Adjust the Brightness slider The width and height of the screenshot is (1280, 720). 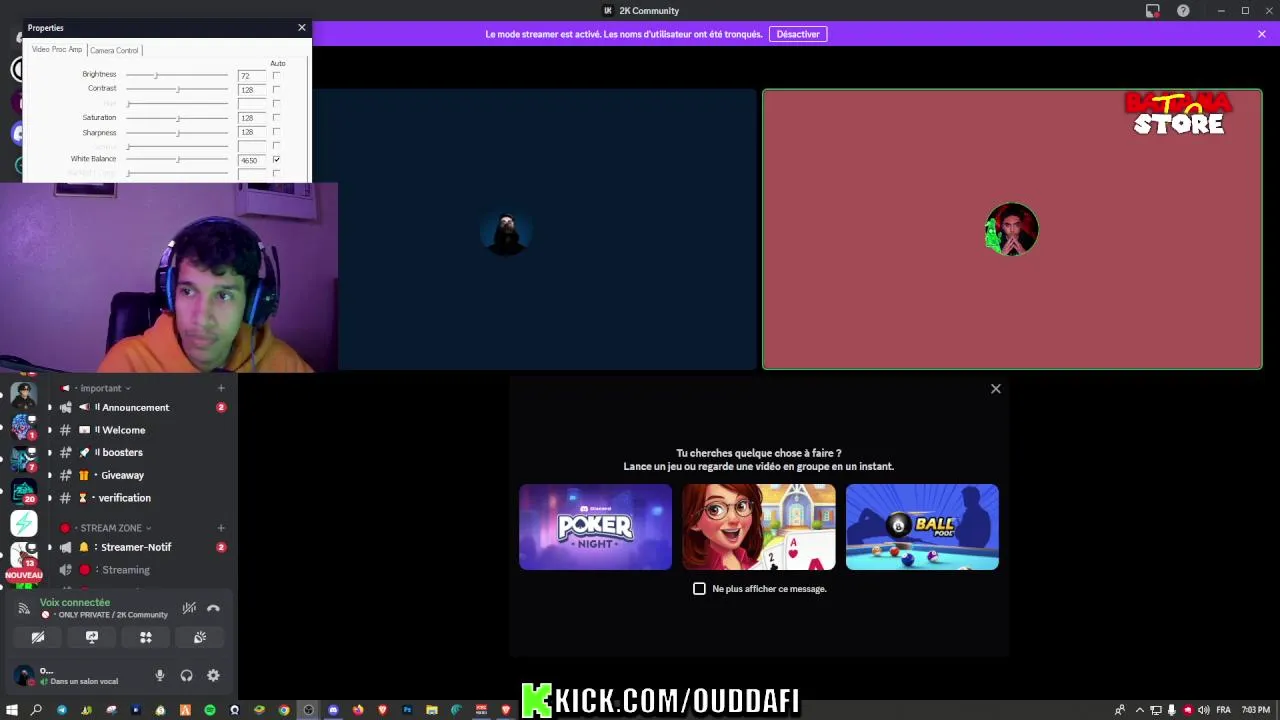[x=177, y=76]
